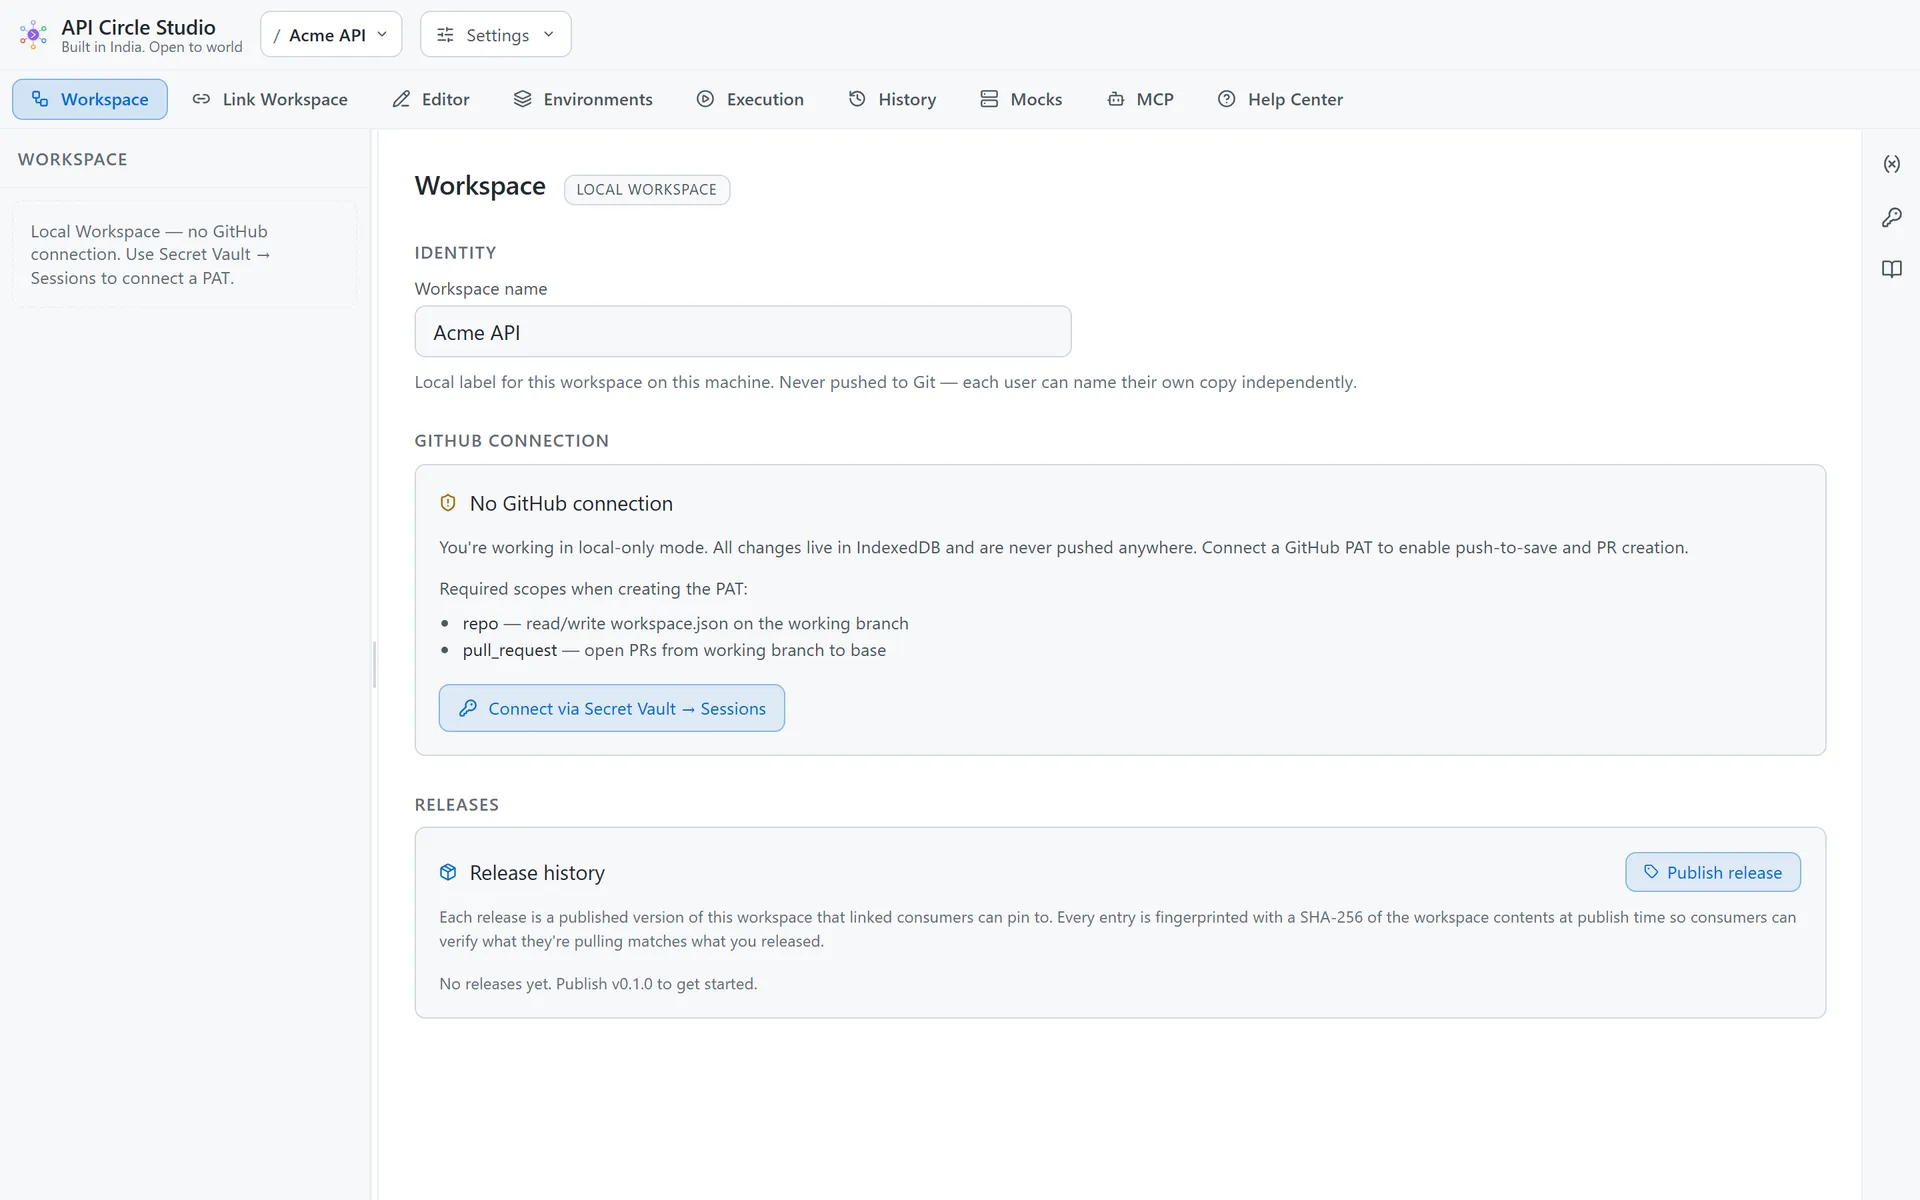This screenshot has height=1200, width=1920.
Task: Click the WORKSPACE sidebar heading
Action: pos(73,160)
